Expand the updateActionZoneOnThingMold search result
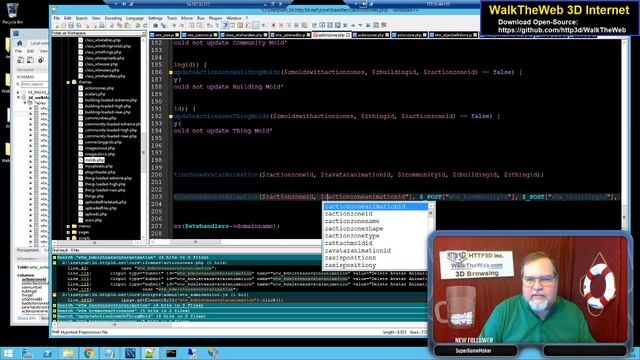 click(x=54, y=316)
